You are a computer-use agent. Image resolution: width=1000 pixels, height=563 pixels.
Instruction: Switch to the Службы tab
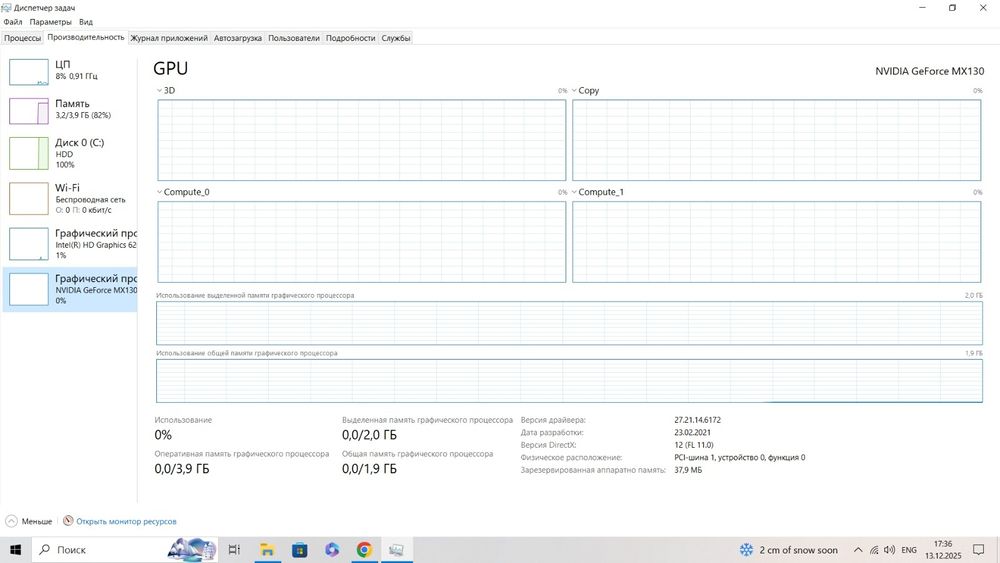tap(395, 38)
